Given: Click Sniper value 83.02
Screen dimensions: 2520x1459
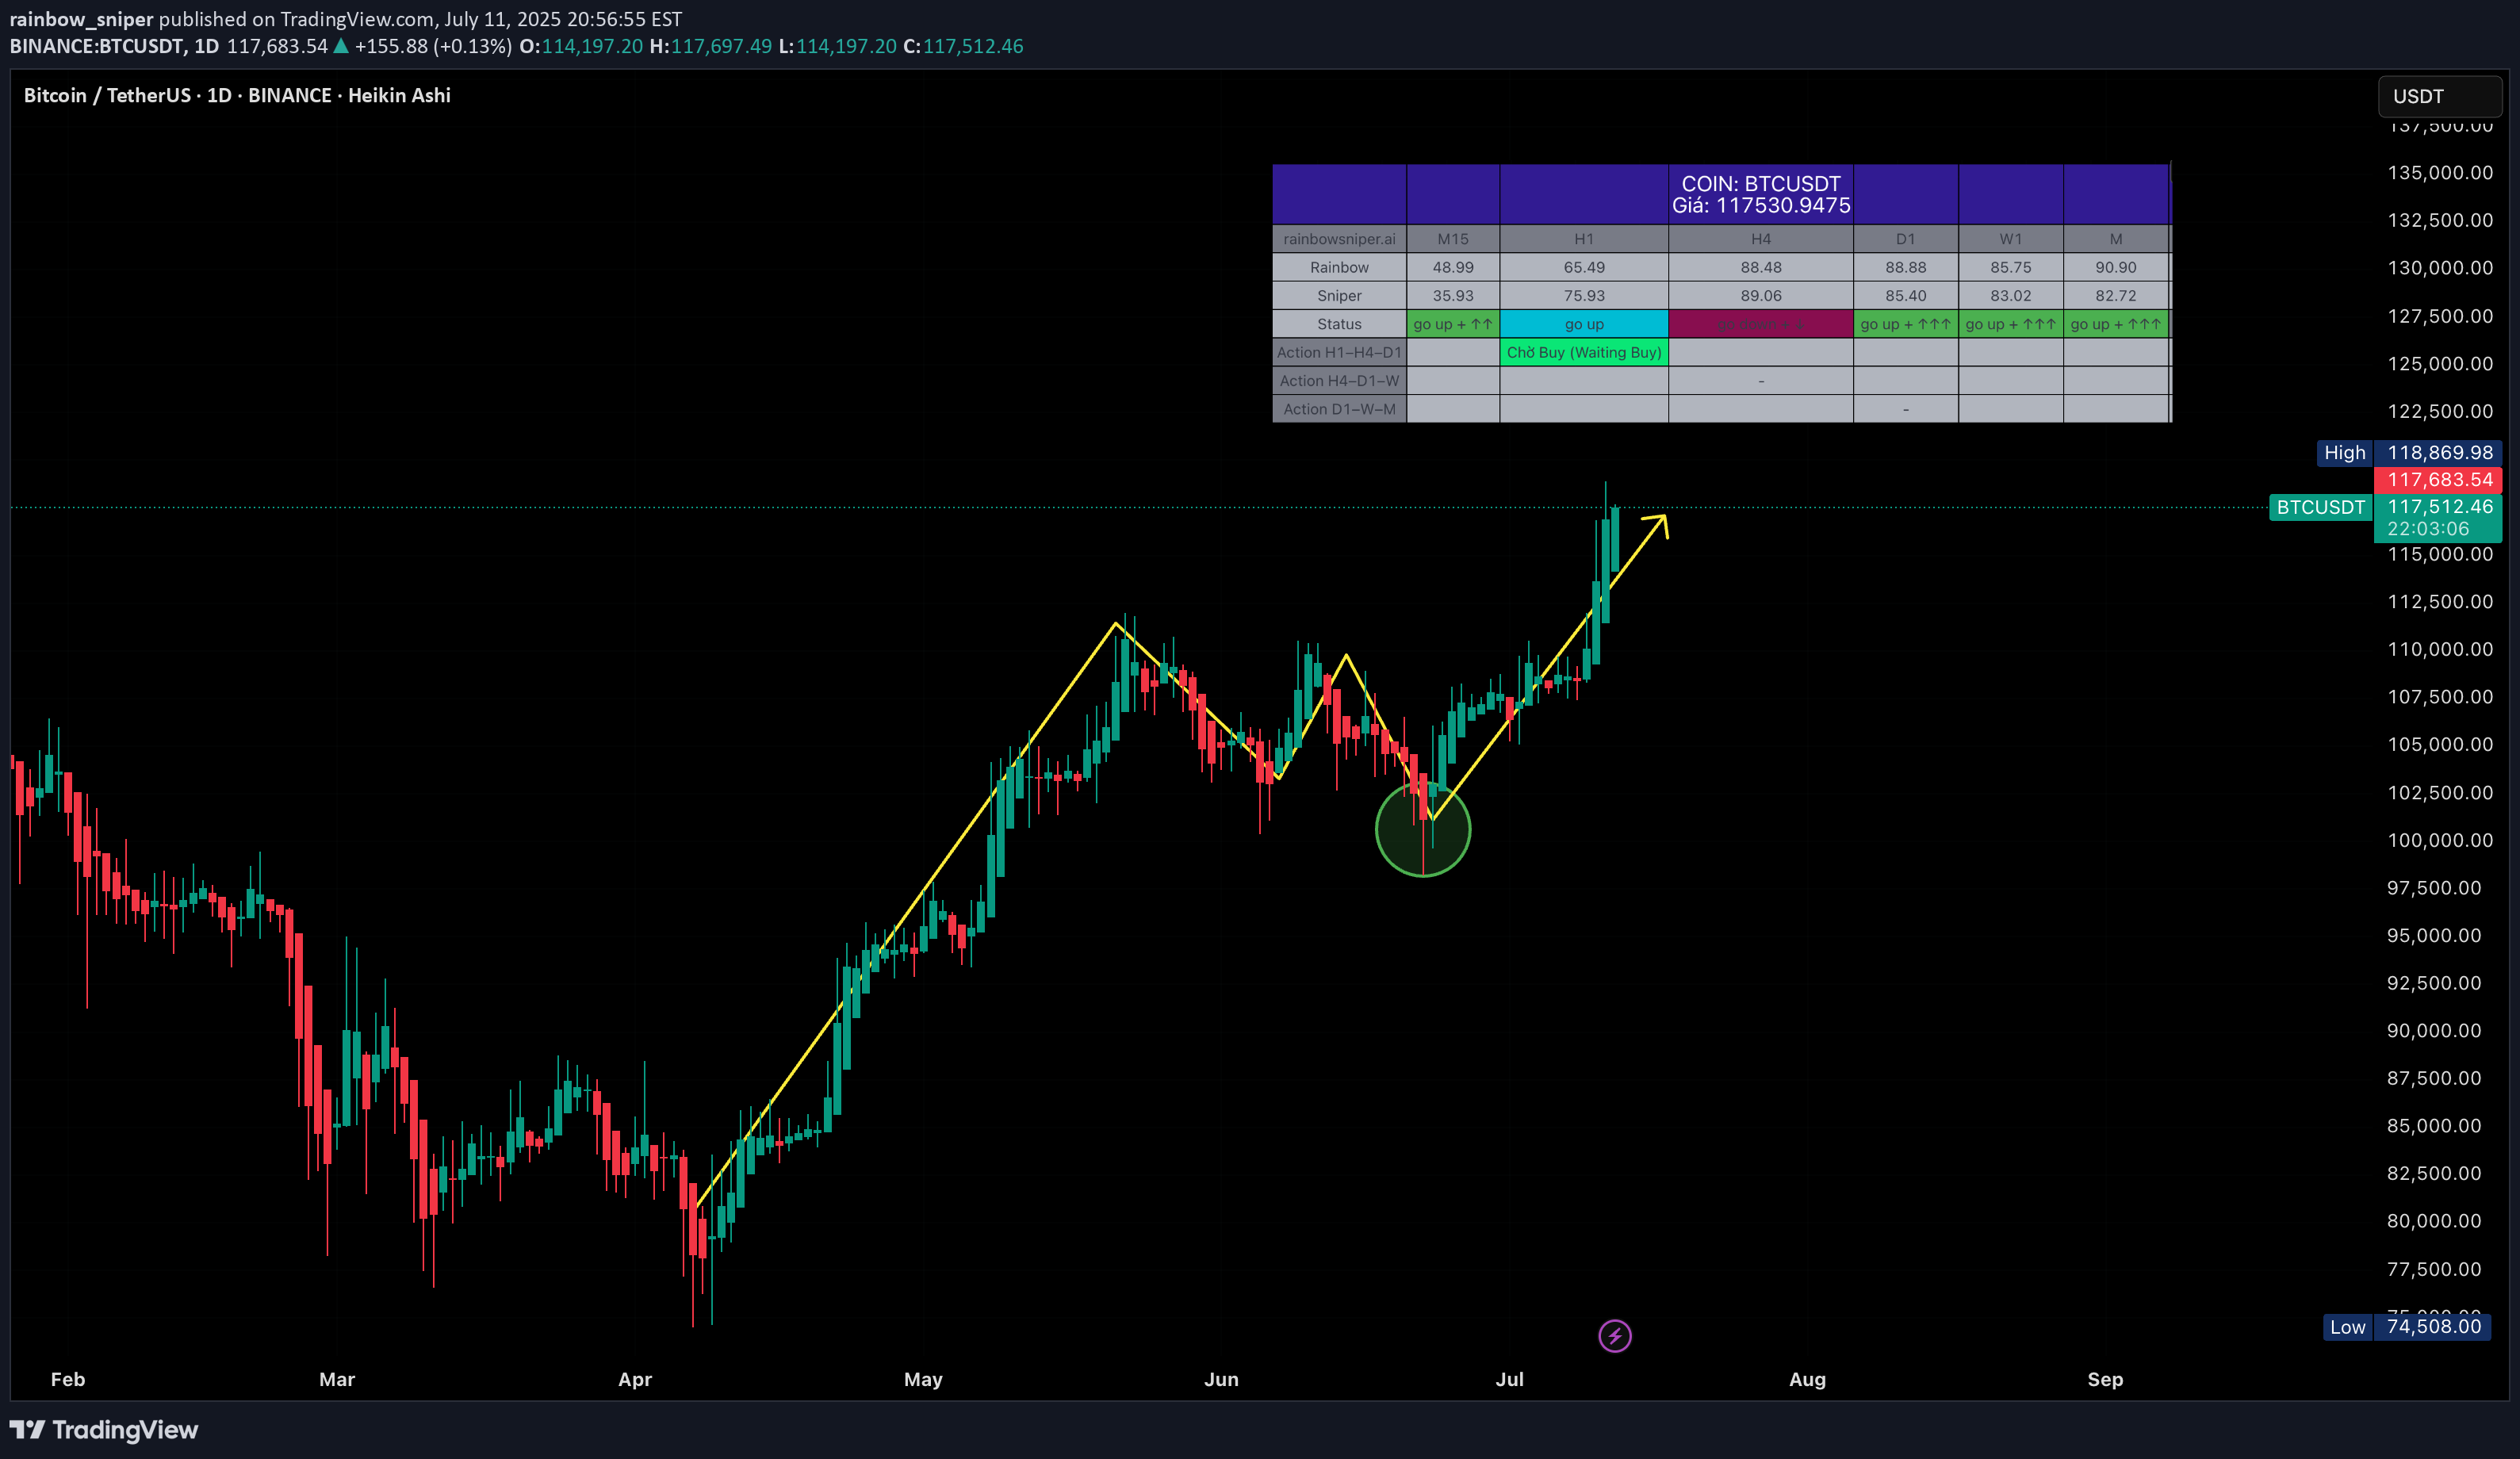Looking at the screenshot, I should point(2010,295).
